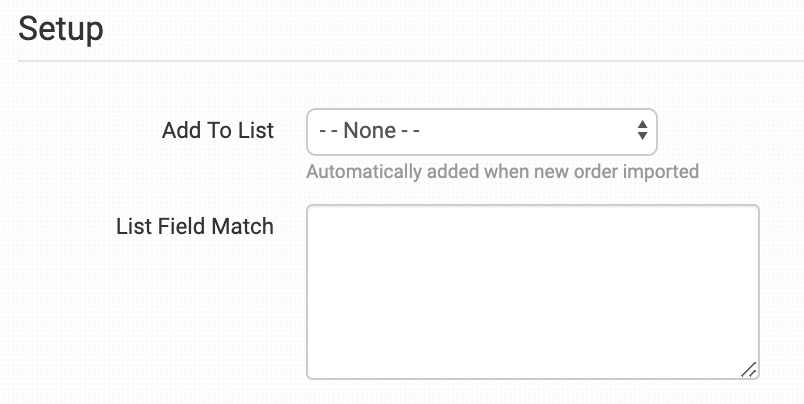Screen dimensions: 804x404
Task: Click the up-down arrows on the list selector
Action: (642, 131)
